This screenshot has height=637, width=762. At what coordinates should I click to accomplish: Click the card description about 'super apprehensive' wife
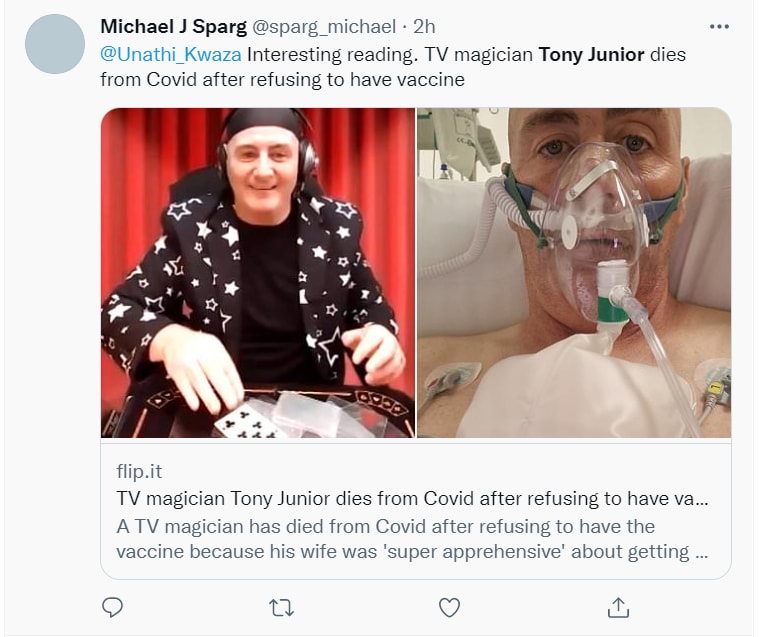pyautogui.click(x=412, y=539)
